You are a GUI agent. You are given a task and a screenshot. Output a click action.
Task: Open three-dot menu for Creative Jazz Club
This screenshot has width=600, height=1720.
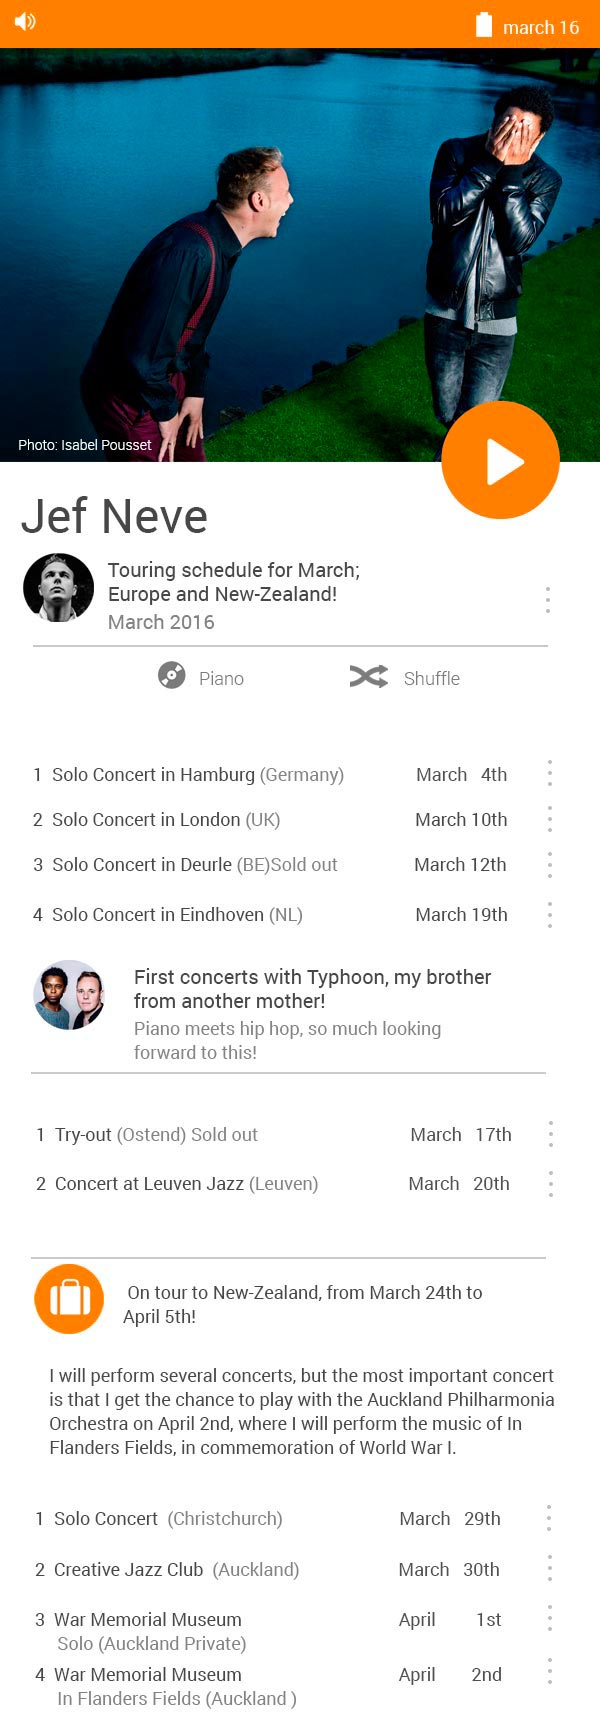pyautogui.click(x=549, y=1568)
